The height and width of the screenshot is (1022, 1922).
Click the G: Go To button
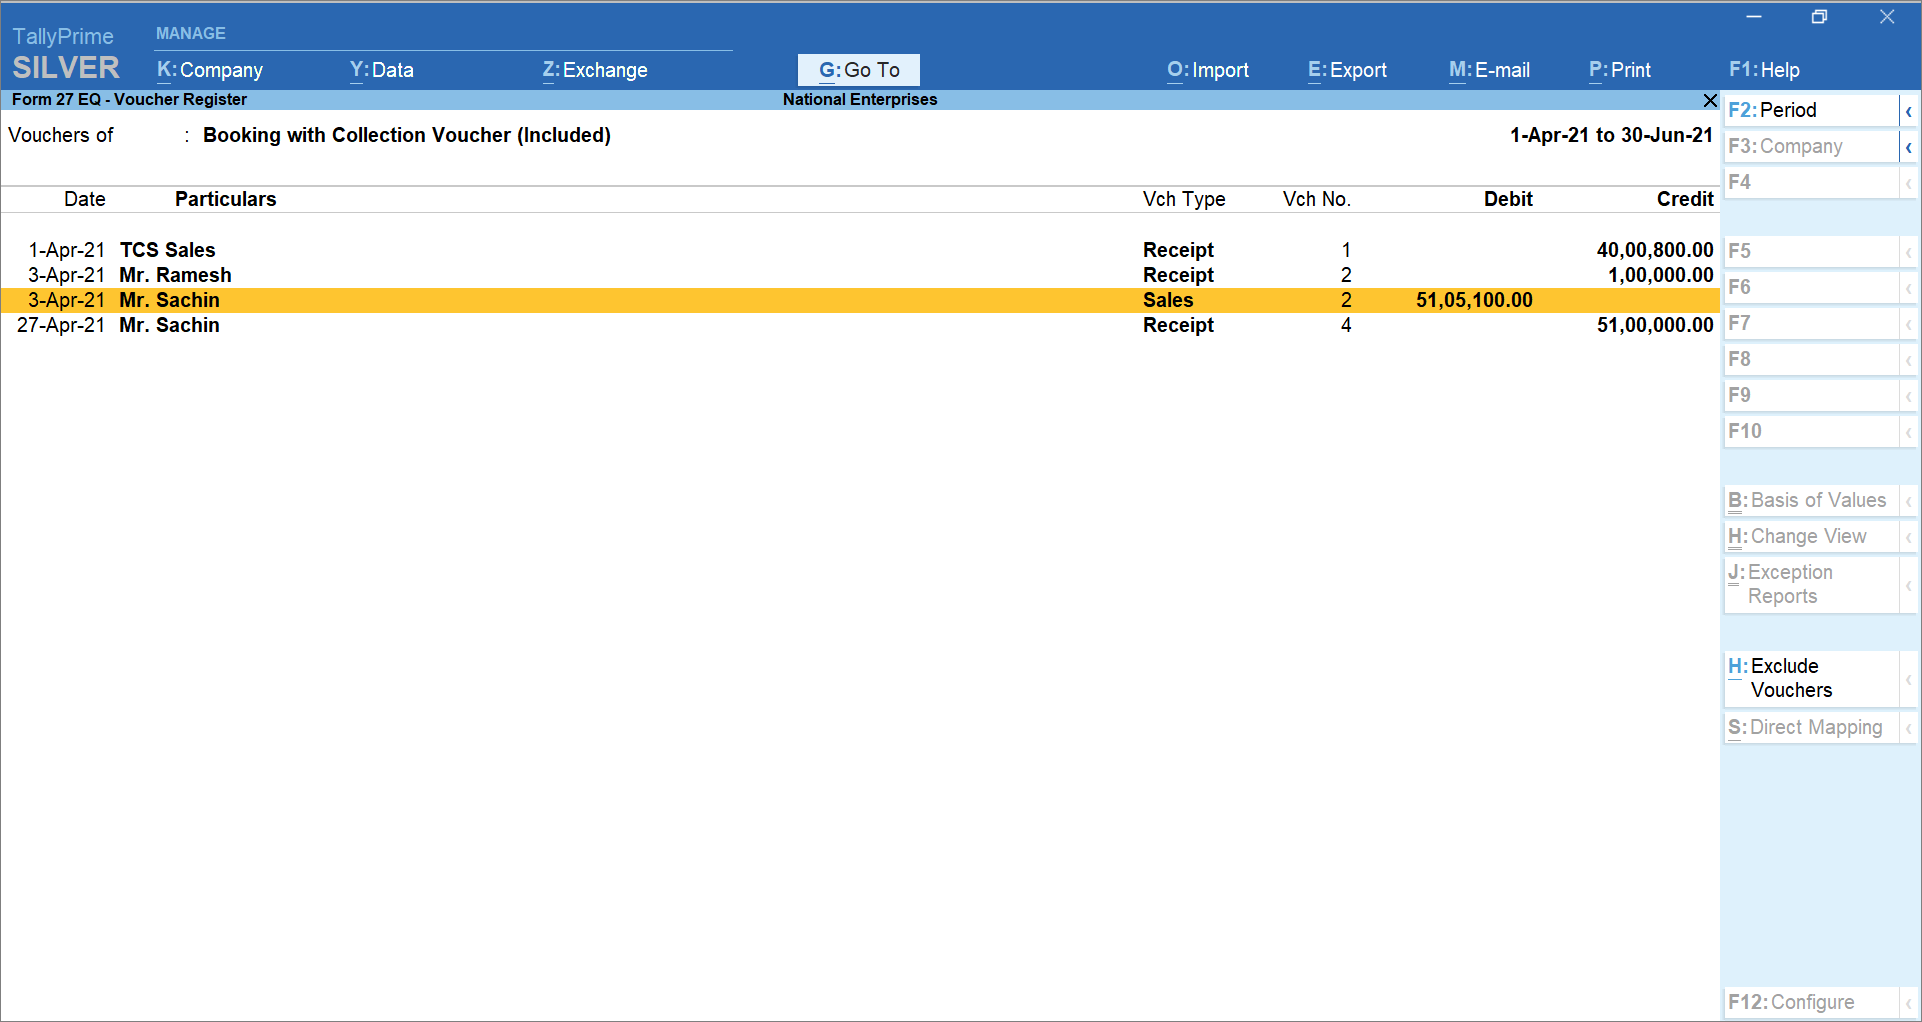tap(859, 70)
